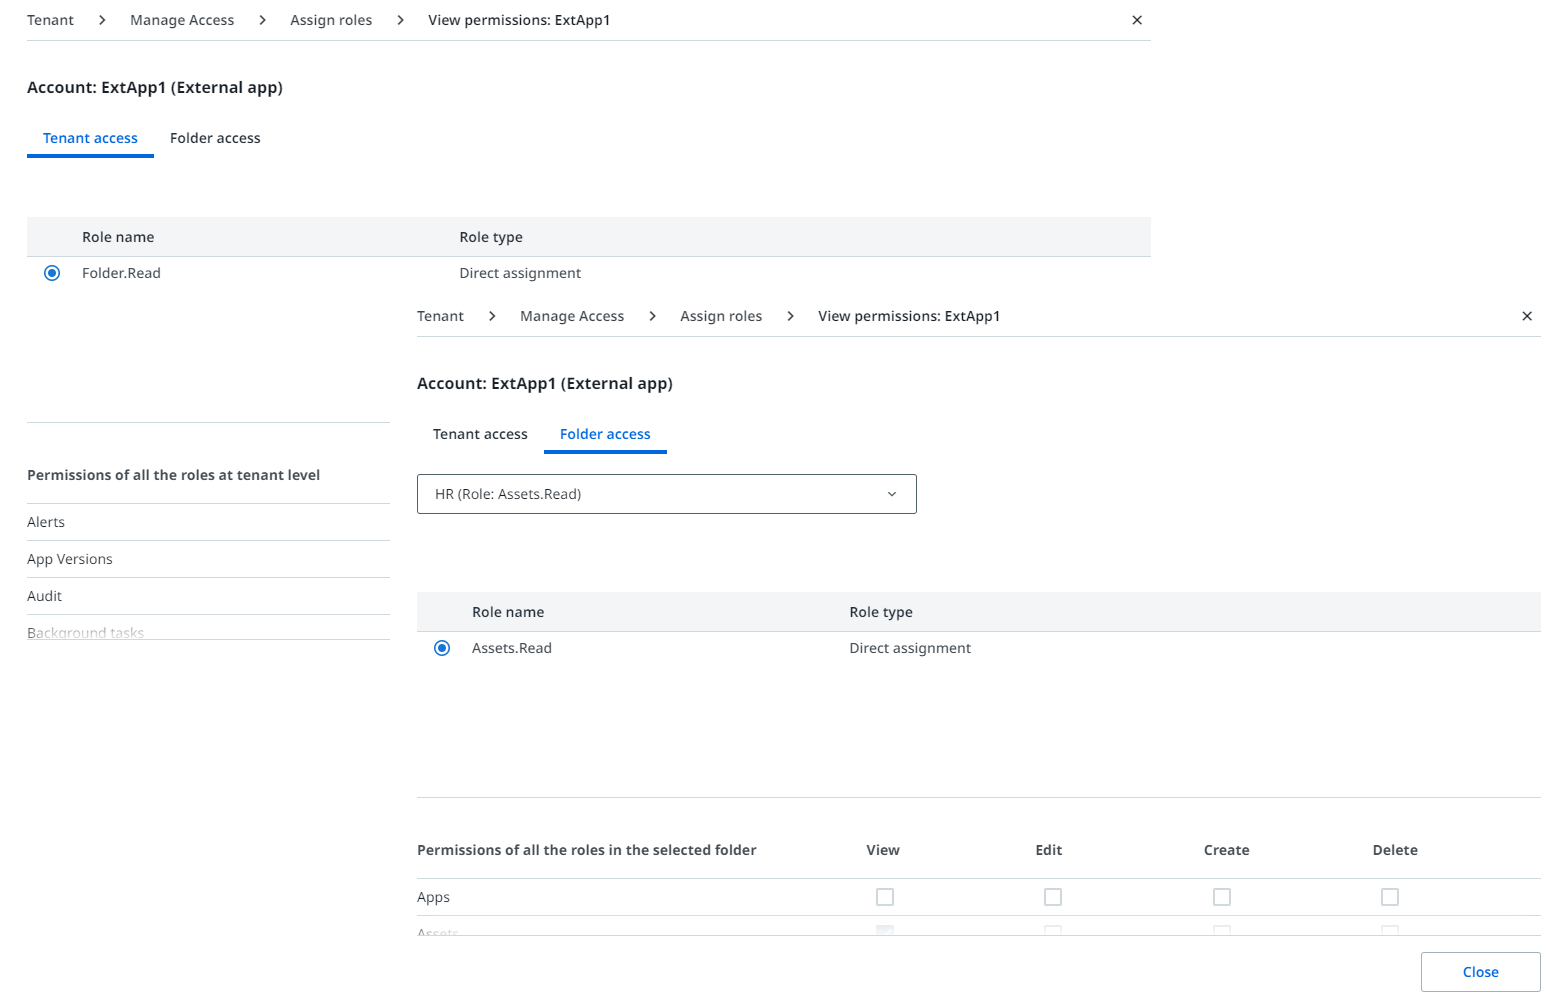Viewport: 1563px width, 1008px height.
Task: Open Assign roles breadcrumb above Folder.Read table
Action: coord(331,20)
